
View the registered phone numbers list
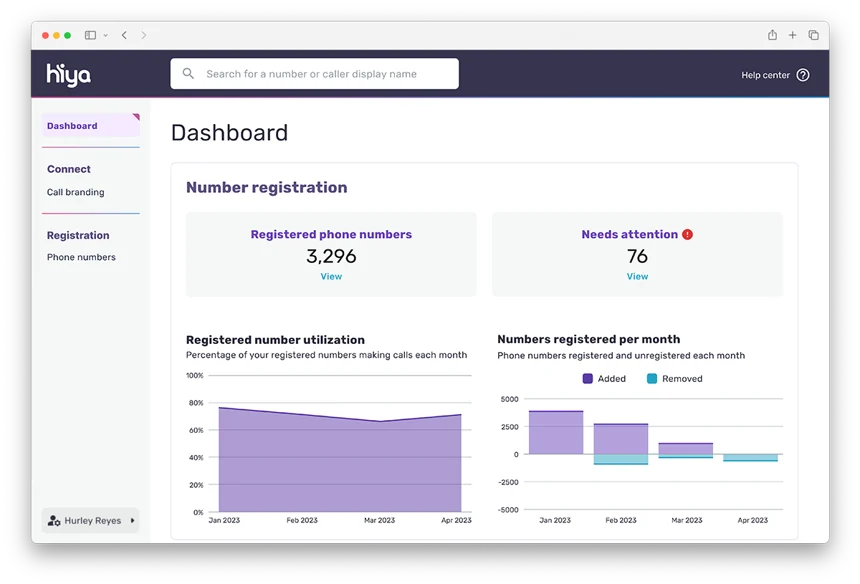pyautogui.click(x=331, y=276)
